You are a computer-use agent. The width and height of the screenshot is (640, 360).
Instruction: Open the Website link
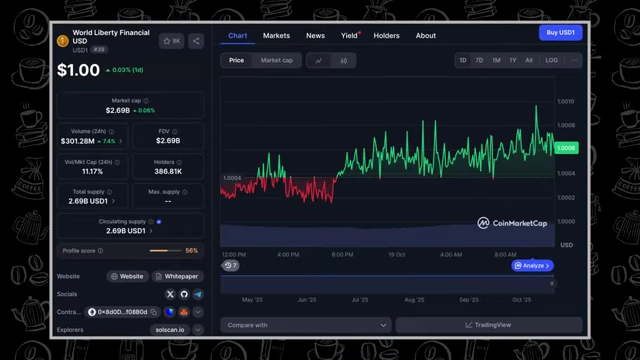(x=127, y=276)
